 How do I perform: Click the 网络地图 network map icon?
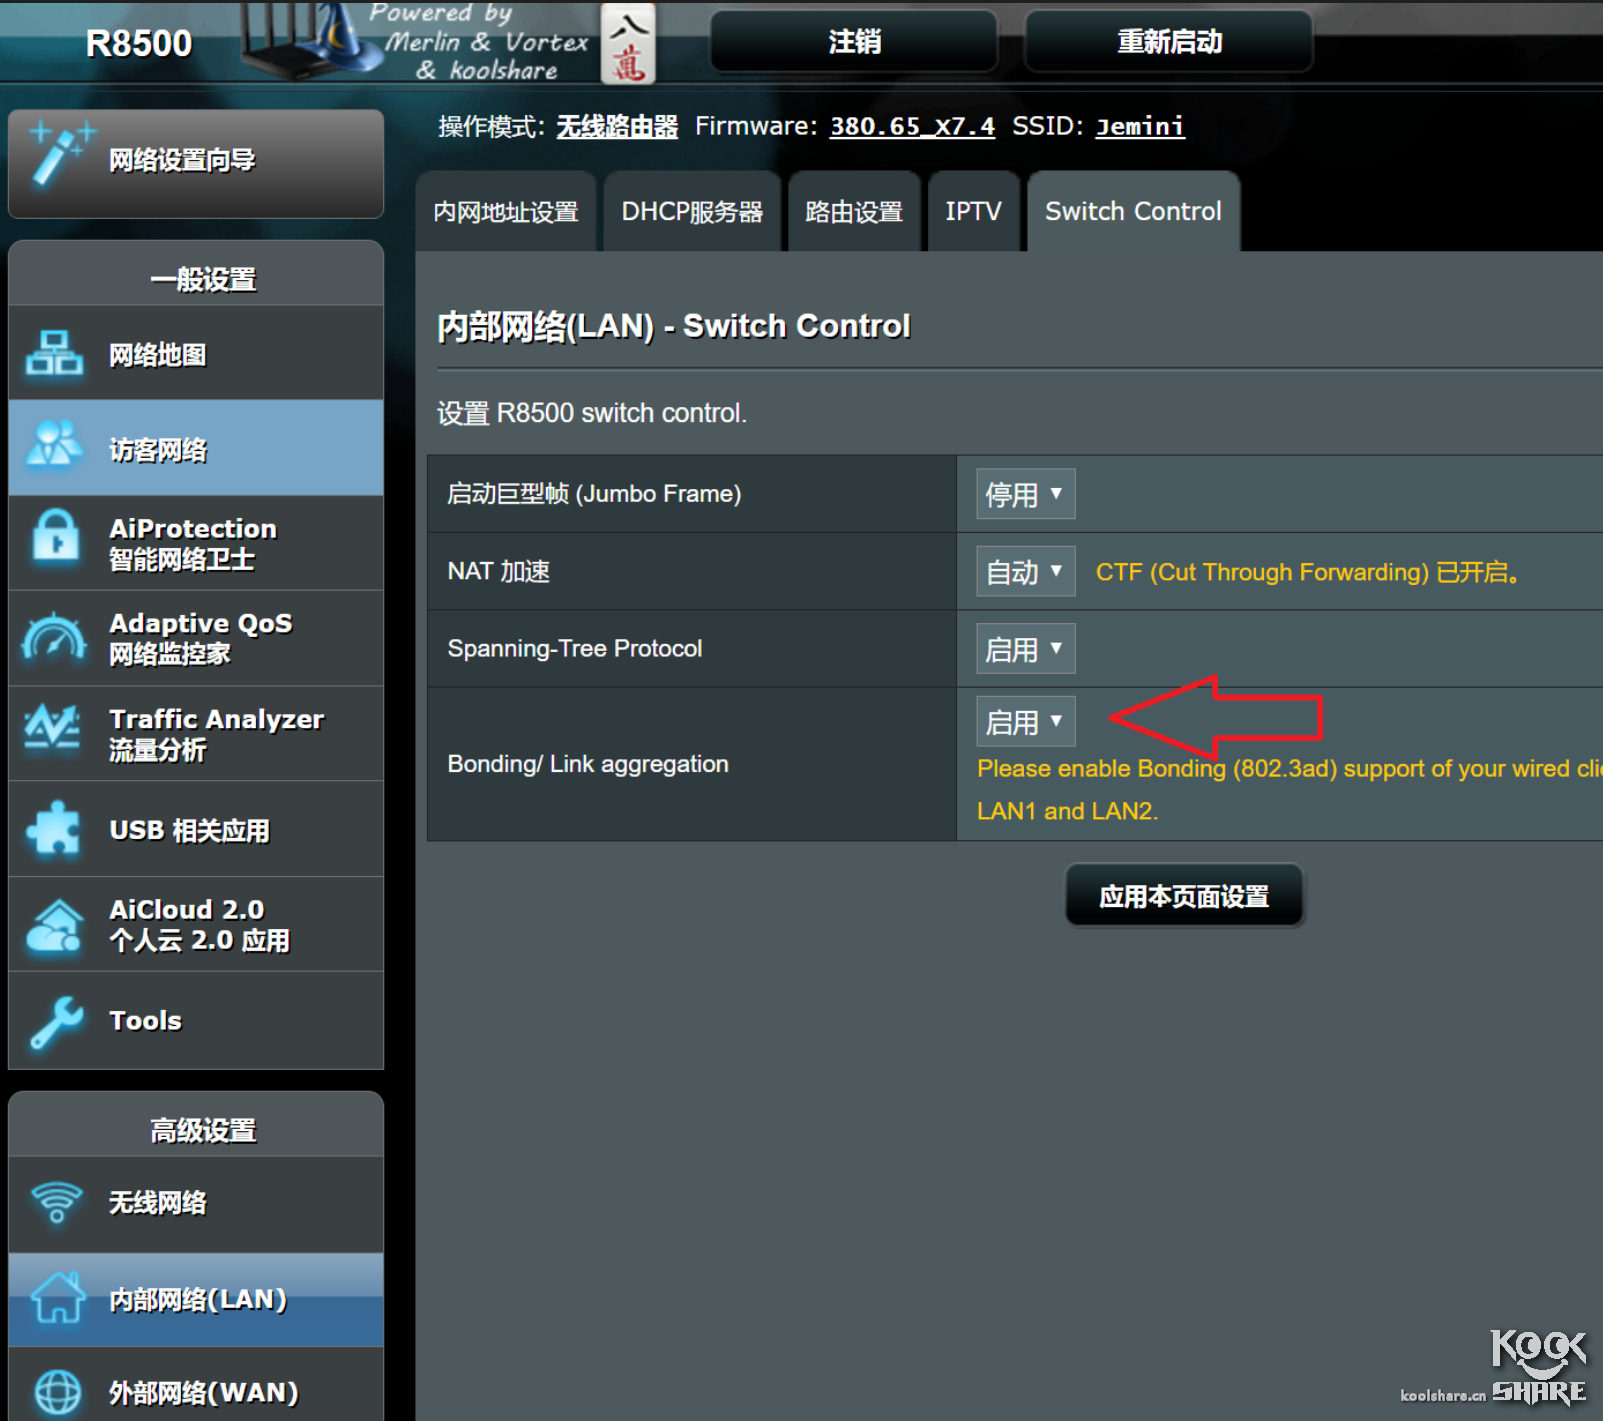[54, 353]
